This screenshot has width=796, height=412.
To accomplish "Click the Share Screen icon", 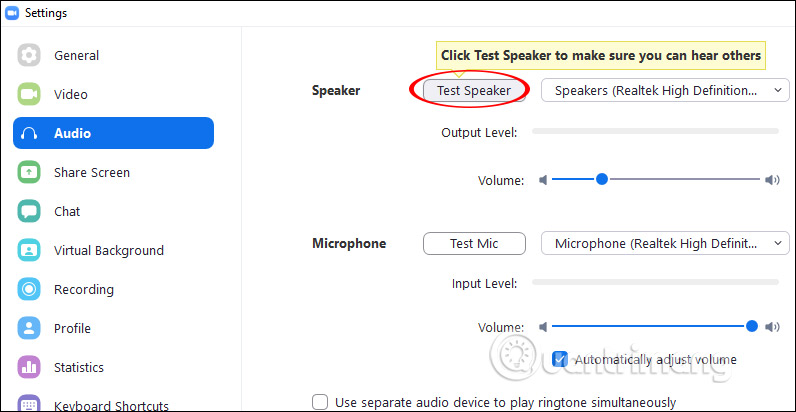I will (29, 172).
